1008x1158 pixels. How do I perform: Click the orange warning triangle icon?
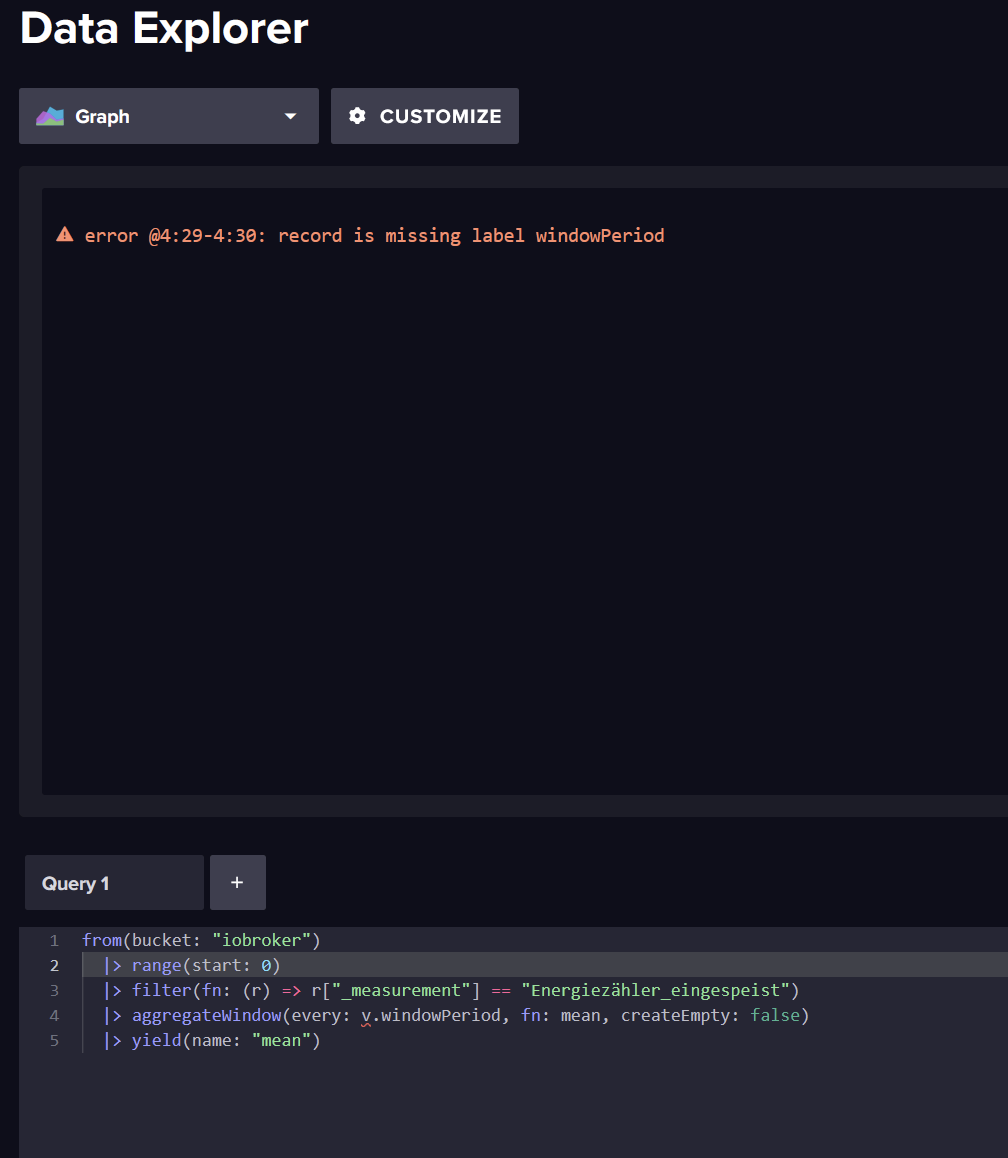[65, 235]
